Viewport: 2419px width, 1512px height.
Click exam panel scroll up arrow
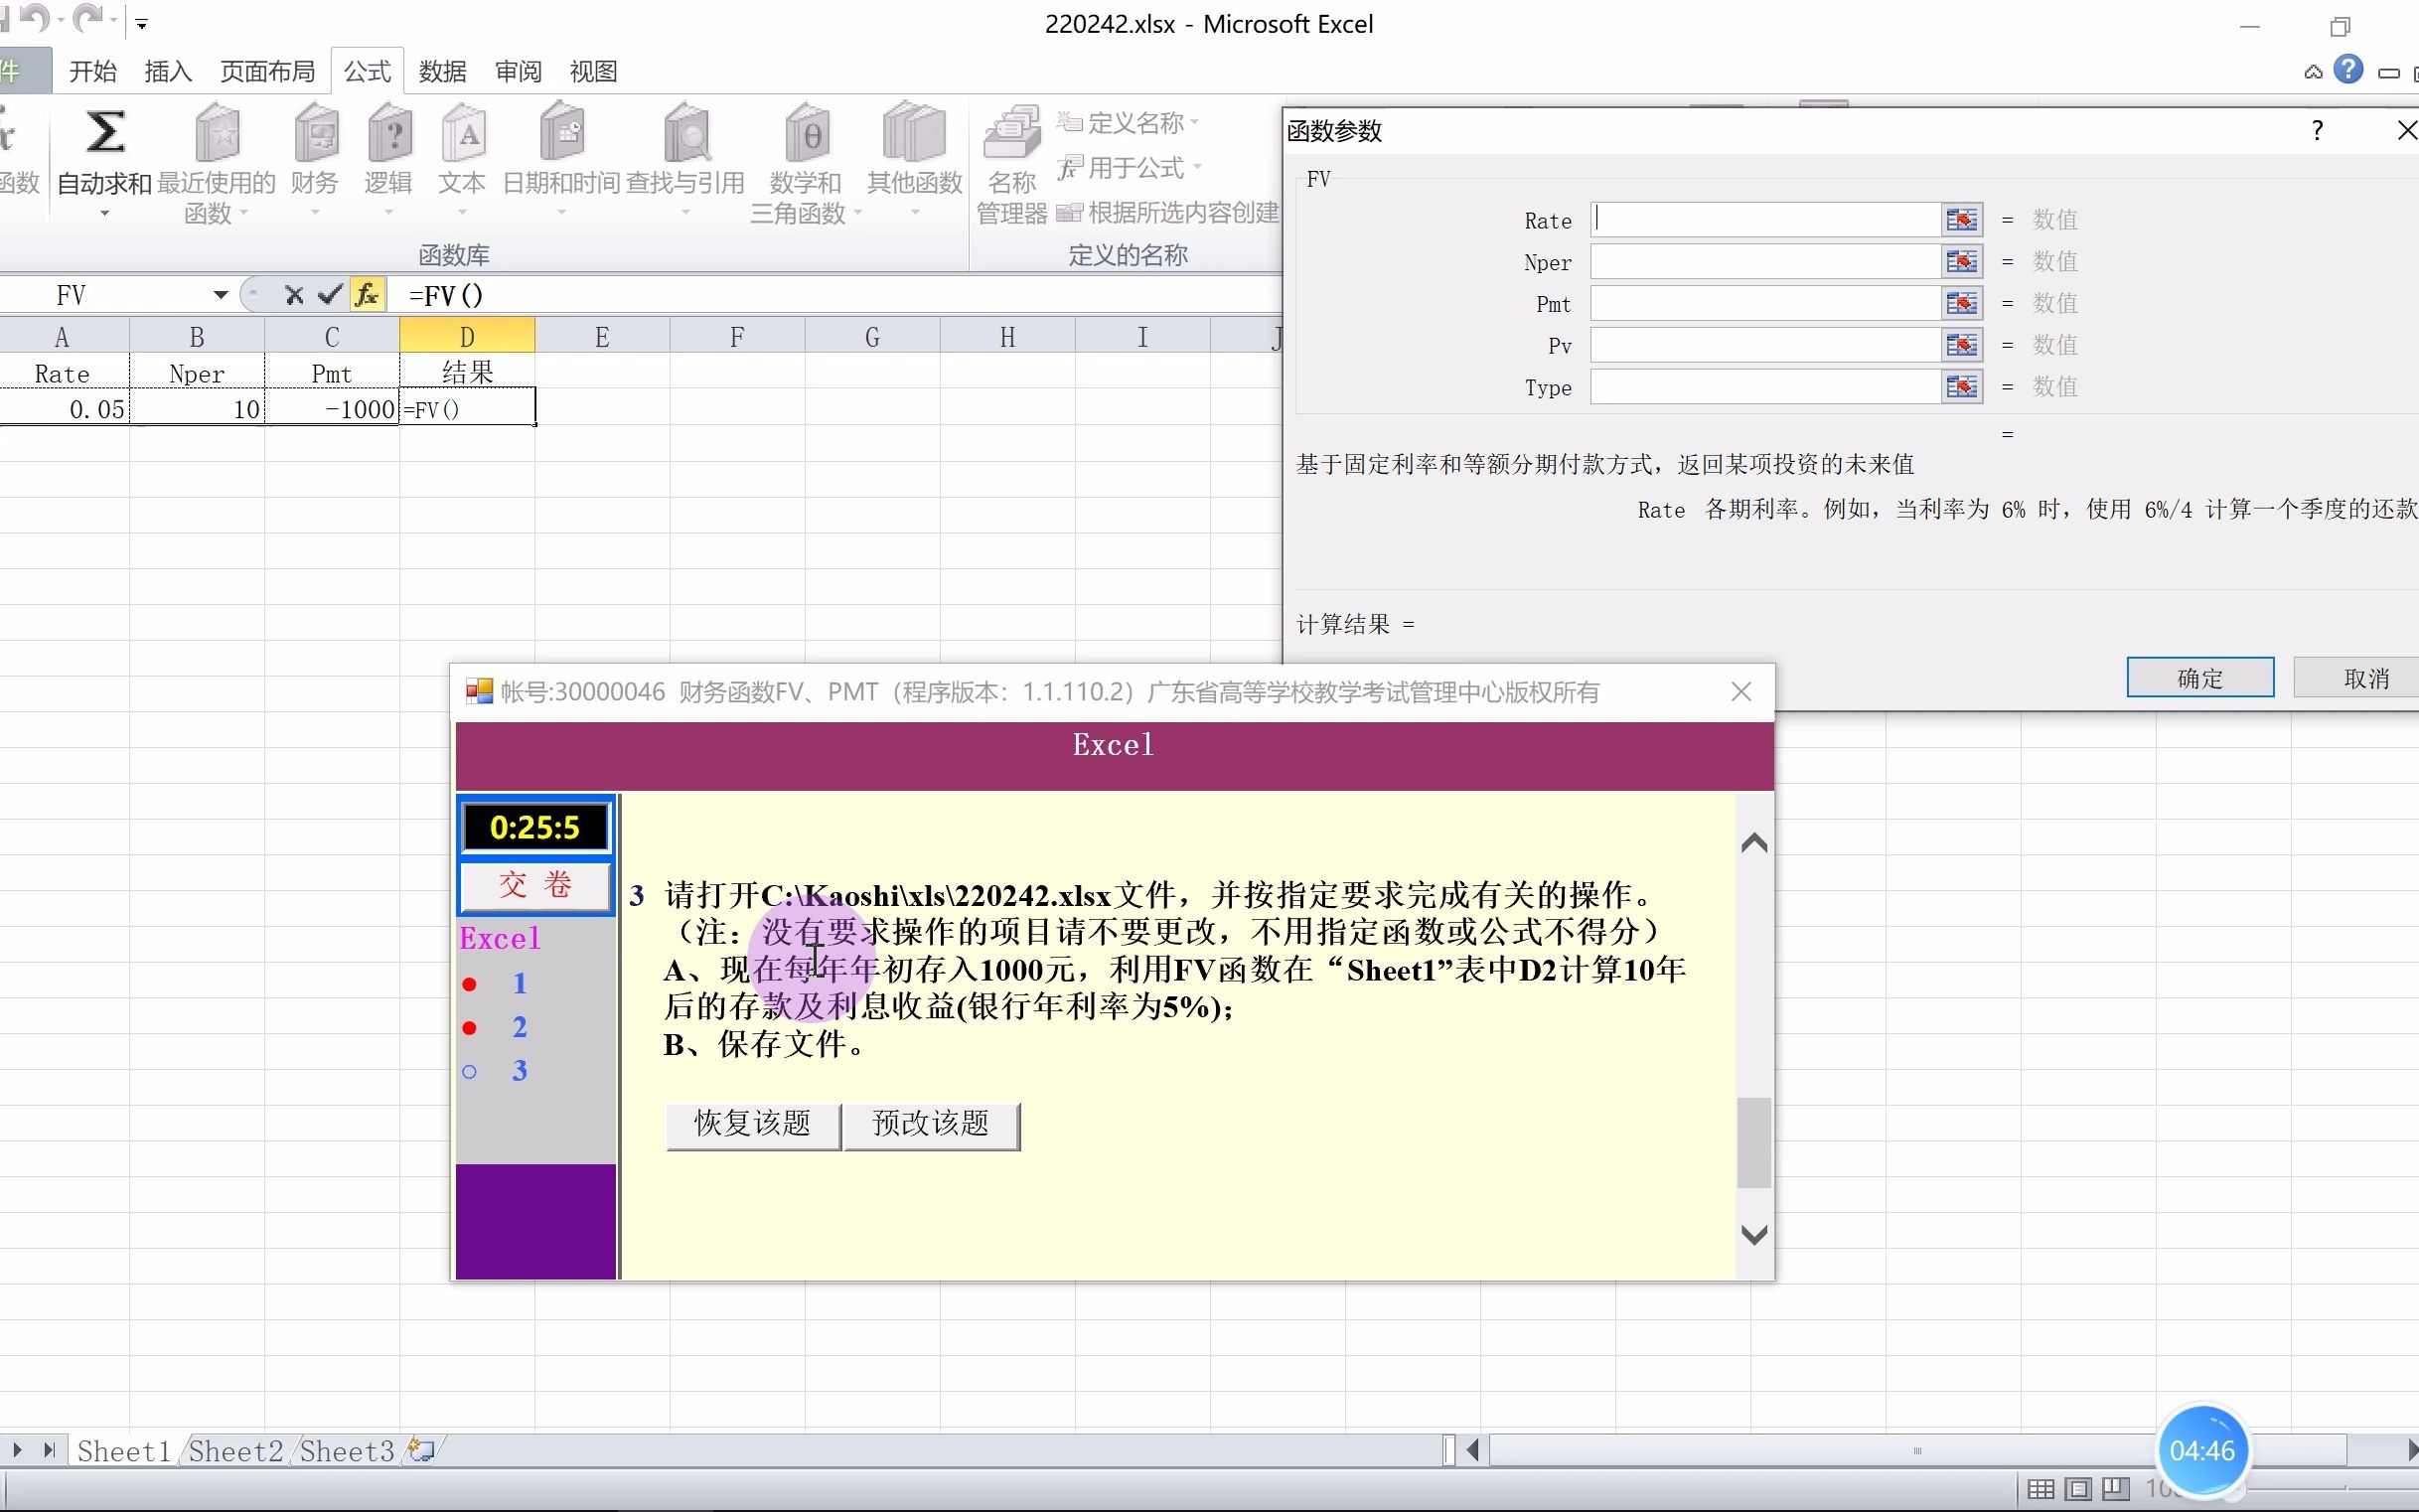[1754, 843]
